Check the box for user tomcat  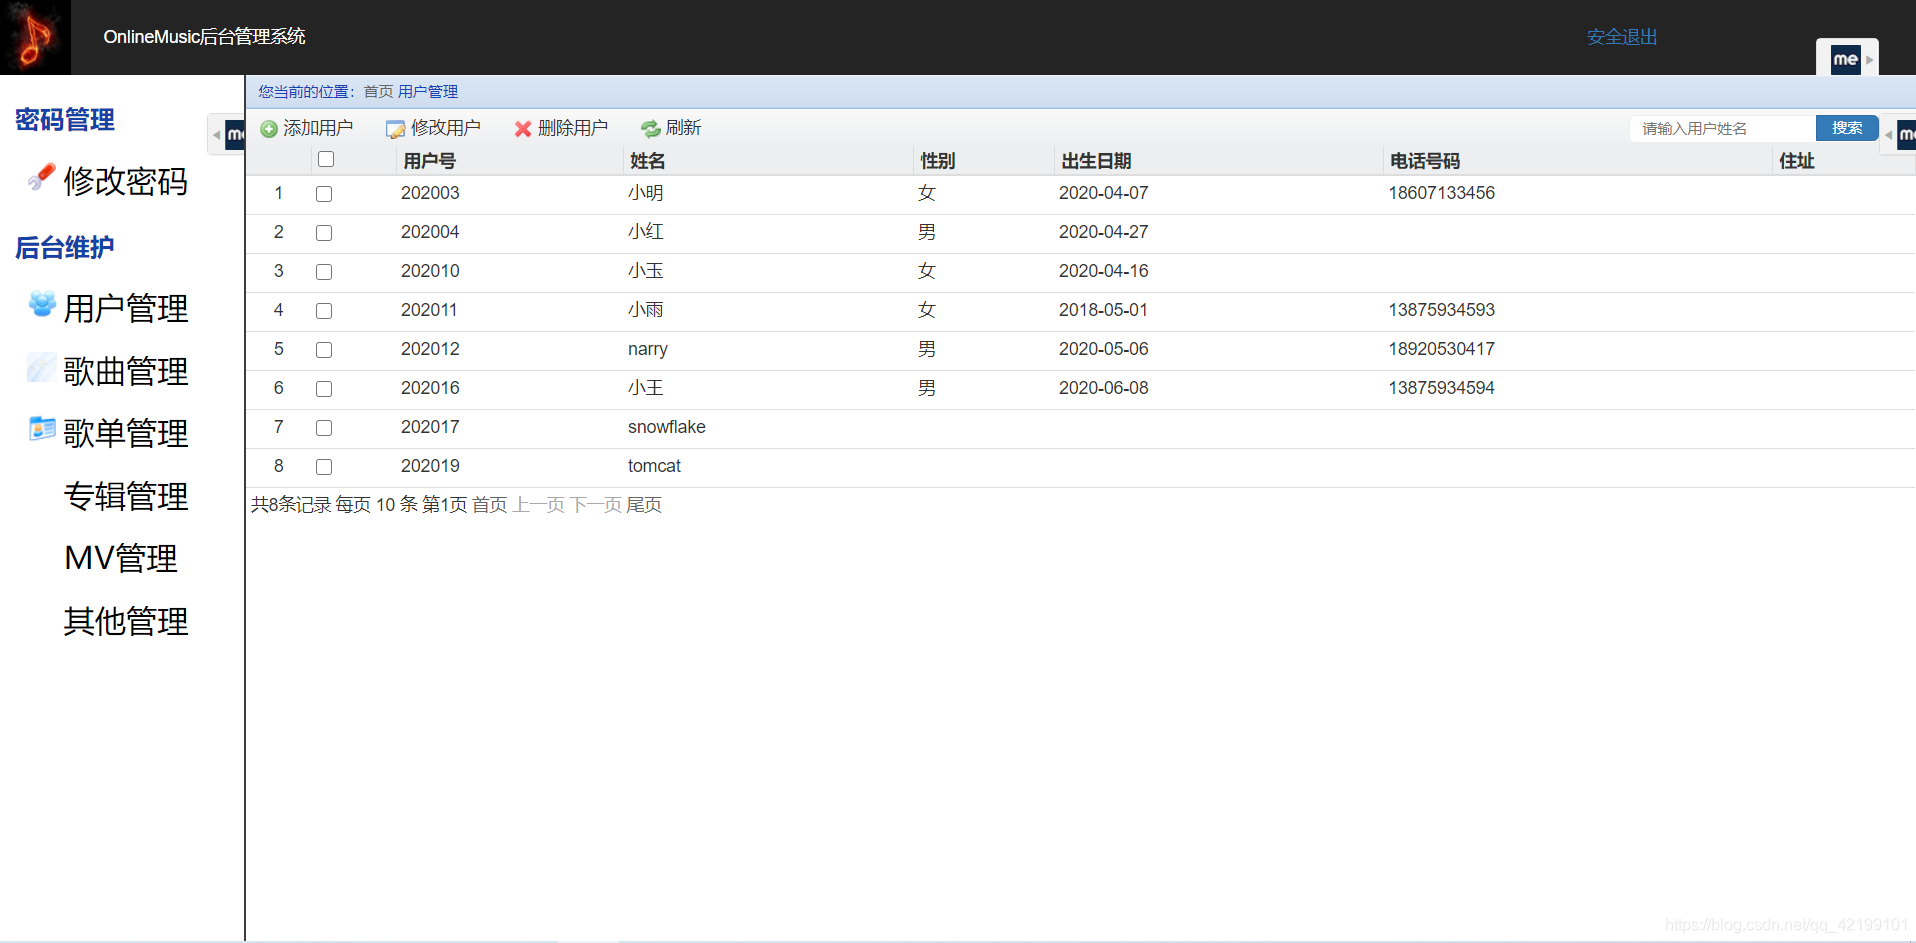324,467
